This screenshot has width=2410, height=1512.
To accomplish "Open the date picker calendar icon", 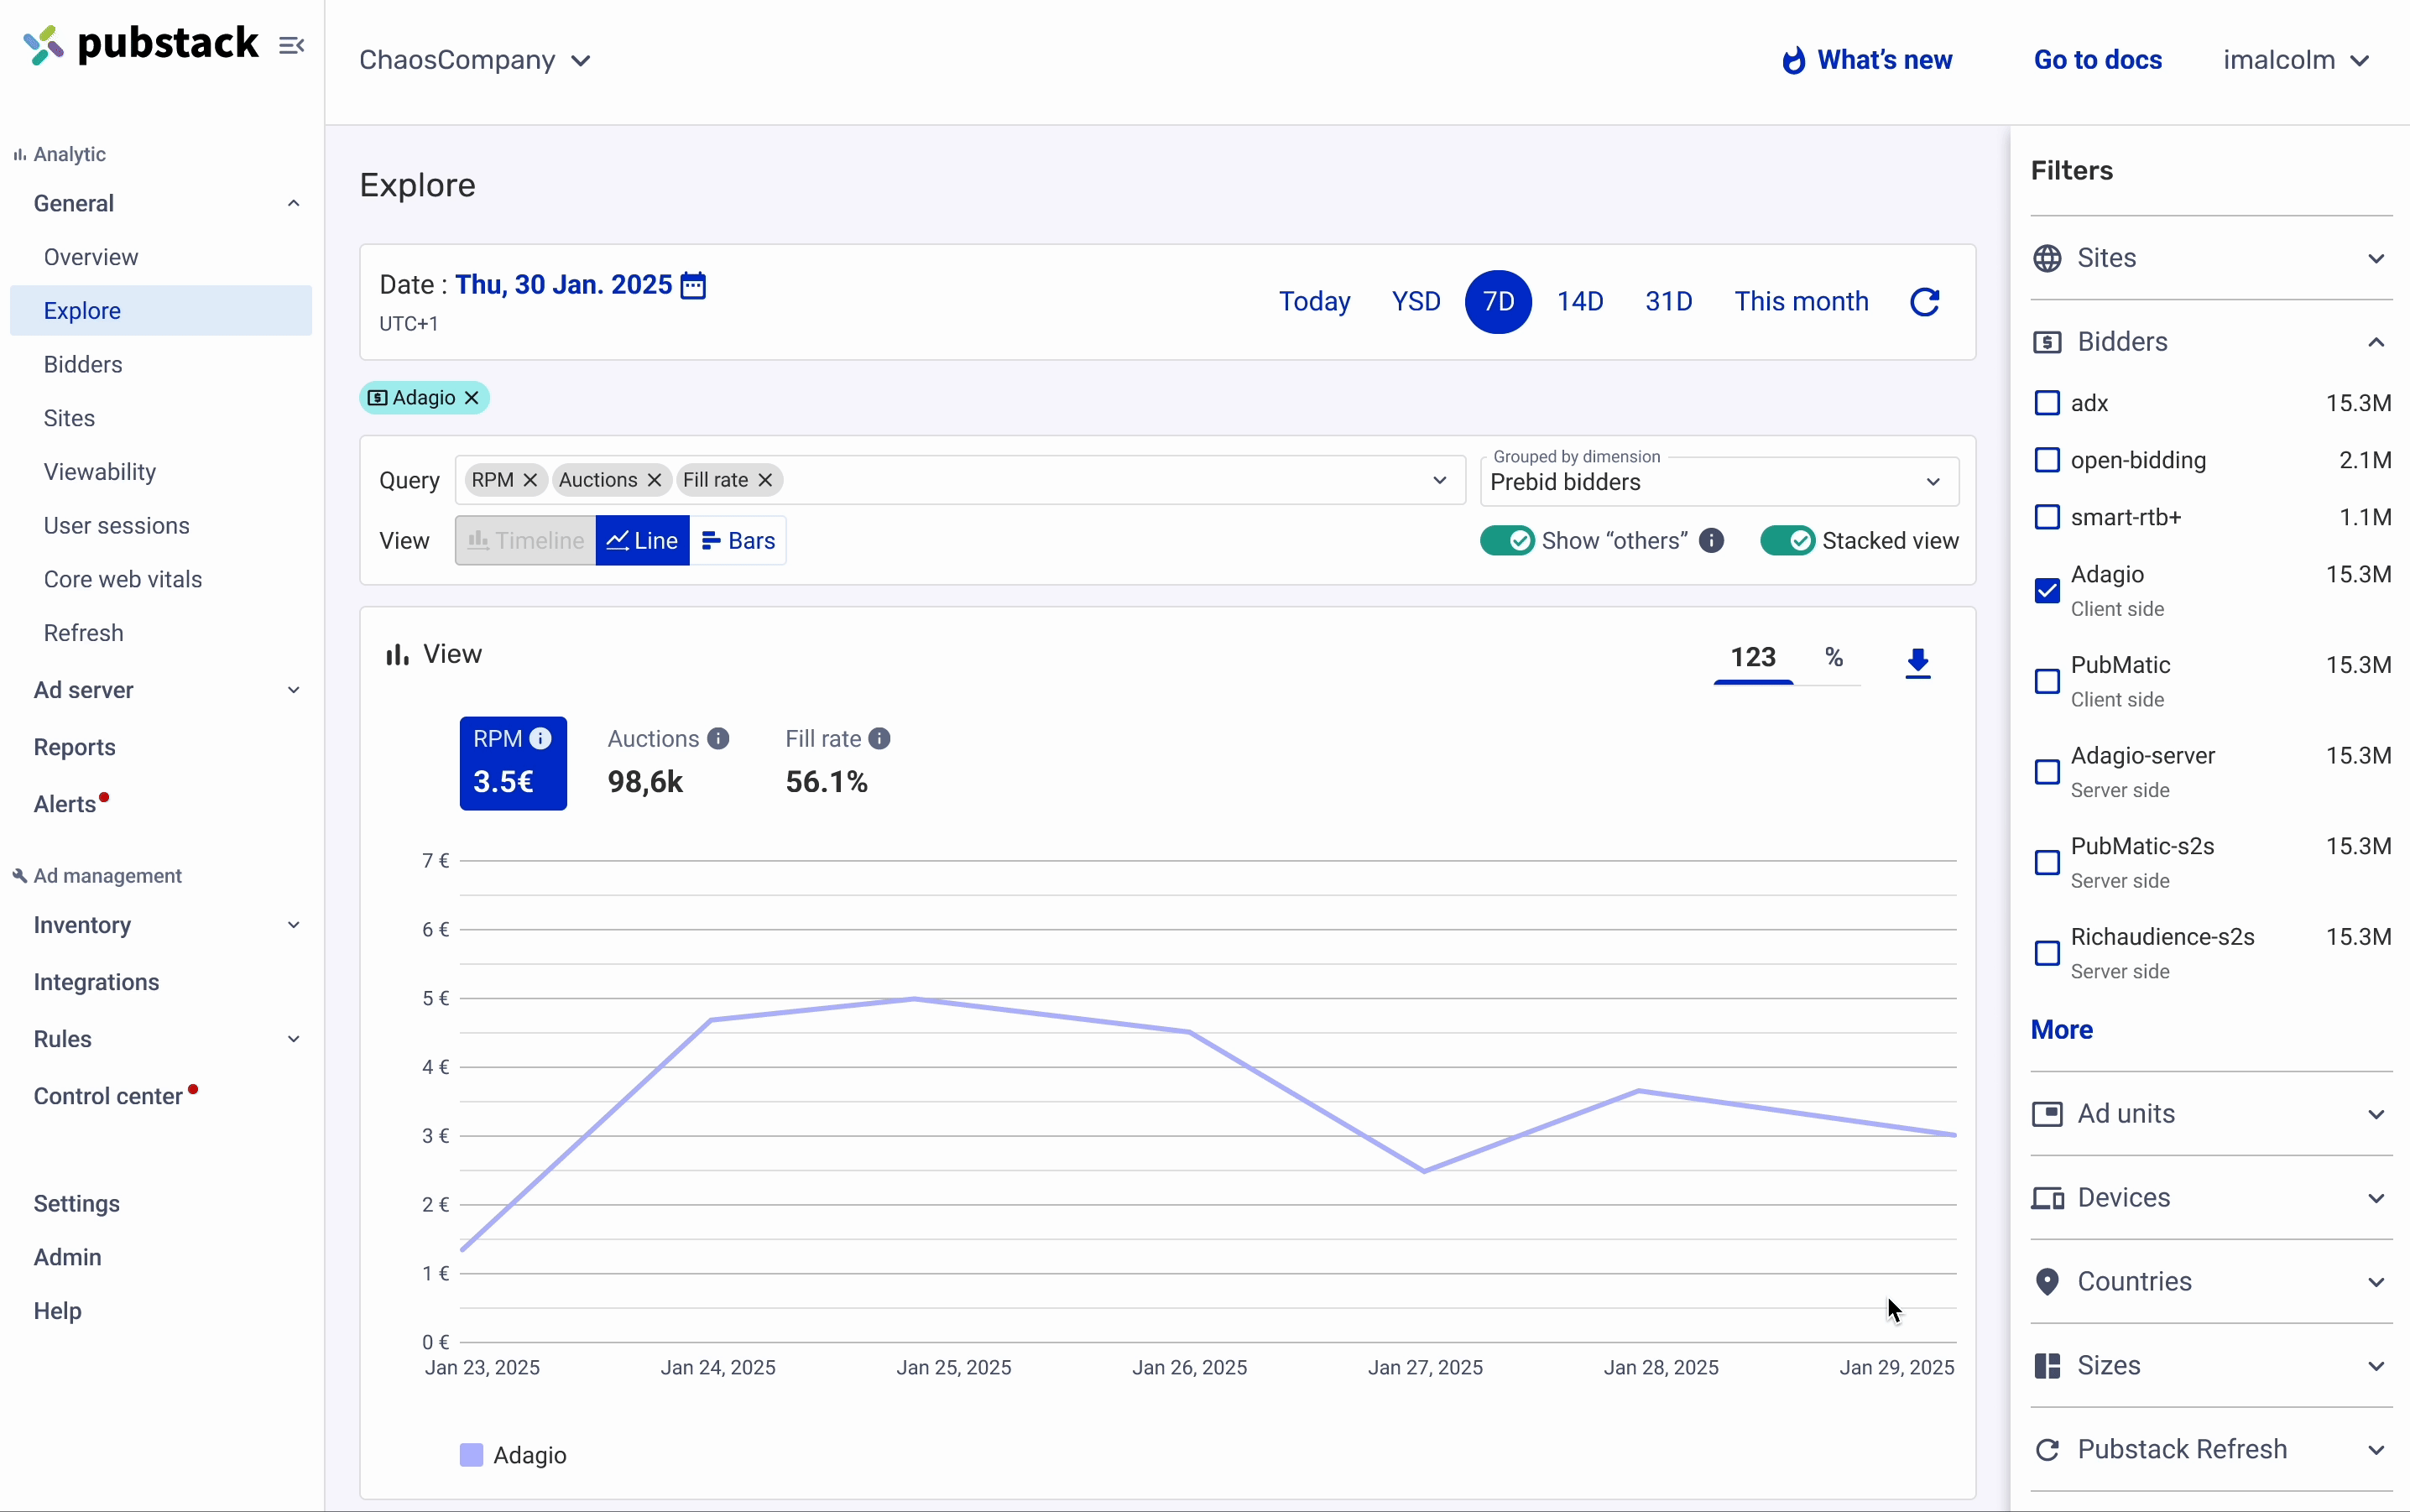I will (x=693, y=286).
